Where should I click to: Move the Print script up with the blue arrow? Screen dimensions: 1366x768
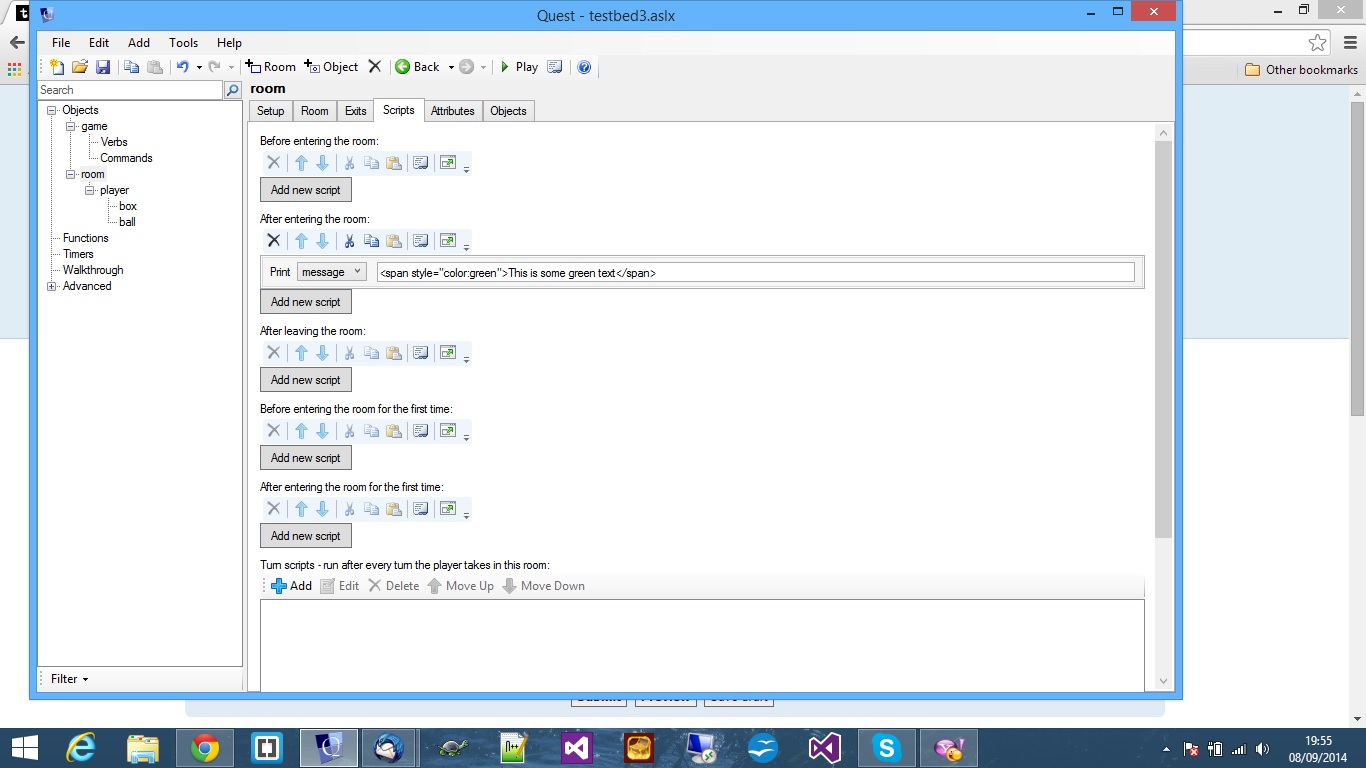point(300,240)
